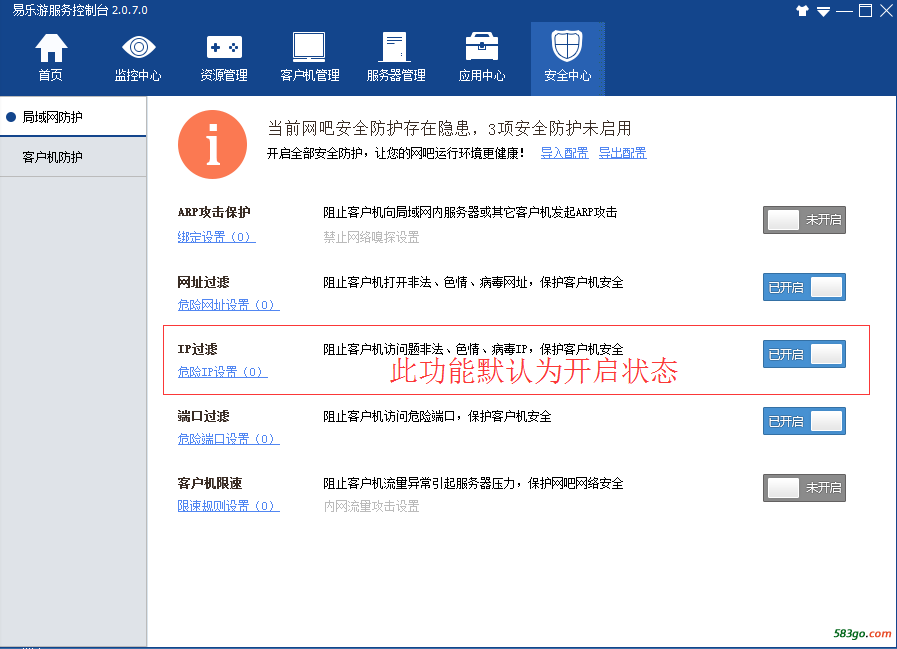Open the title bar dropdown triangle menu
This screenshot has height=649, width=897.
pyautogui.click(x=823, y=11)
